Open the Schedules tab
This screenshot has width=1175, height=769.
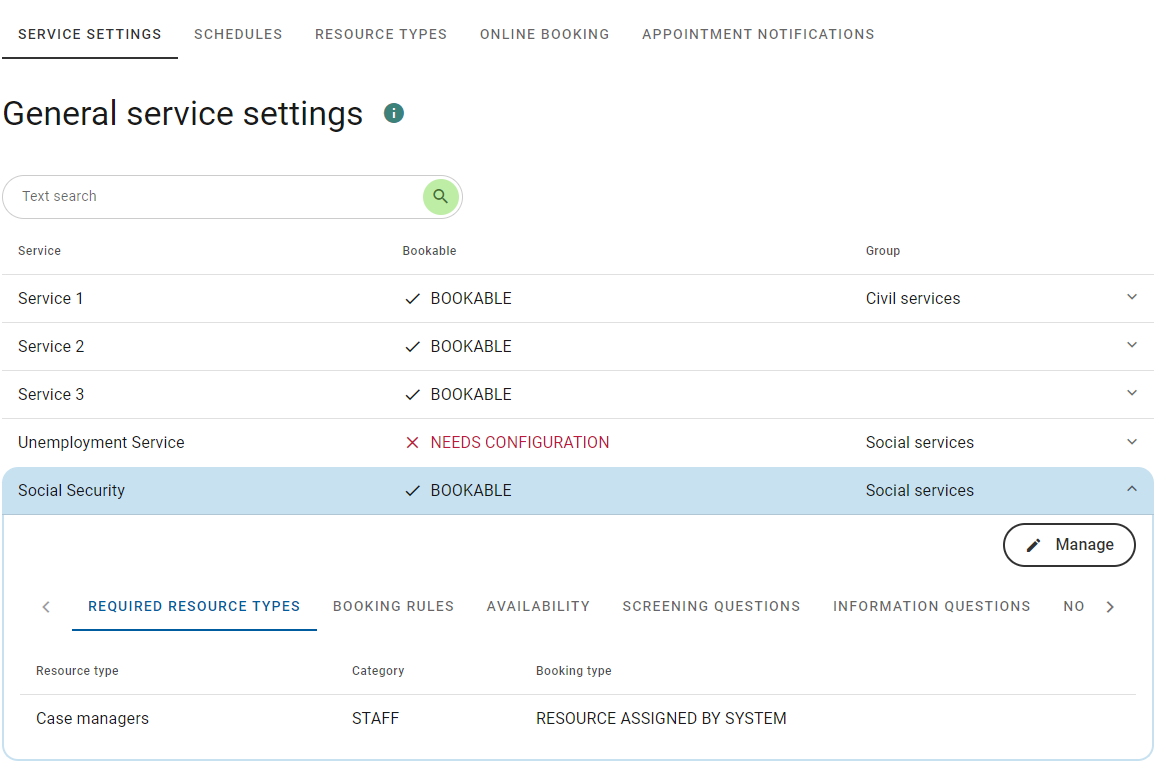pos(238,34)
